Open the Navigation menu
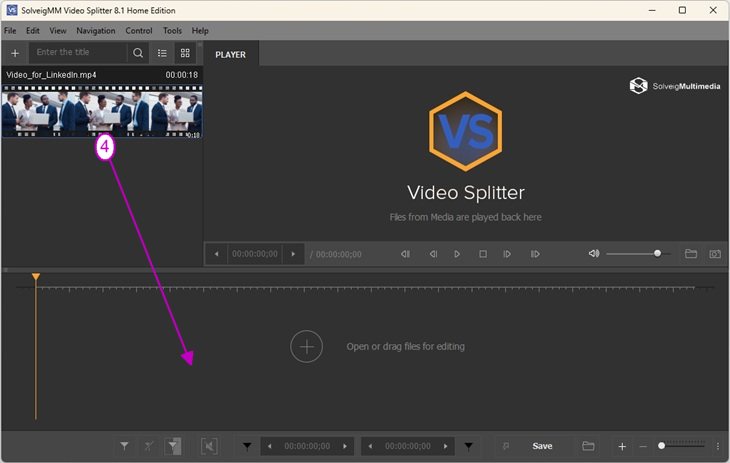The width and height of the screenshot is (730, 463). tap(96, 31)
